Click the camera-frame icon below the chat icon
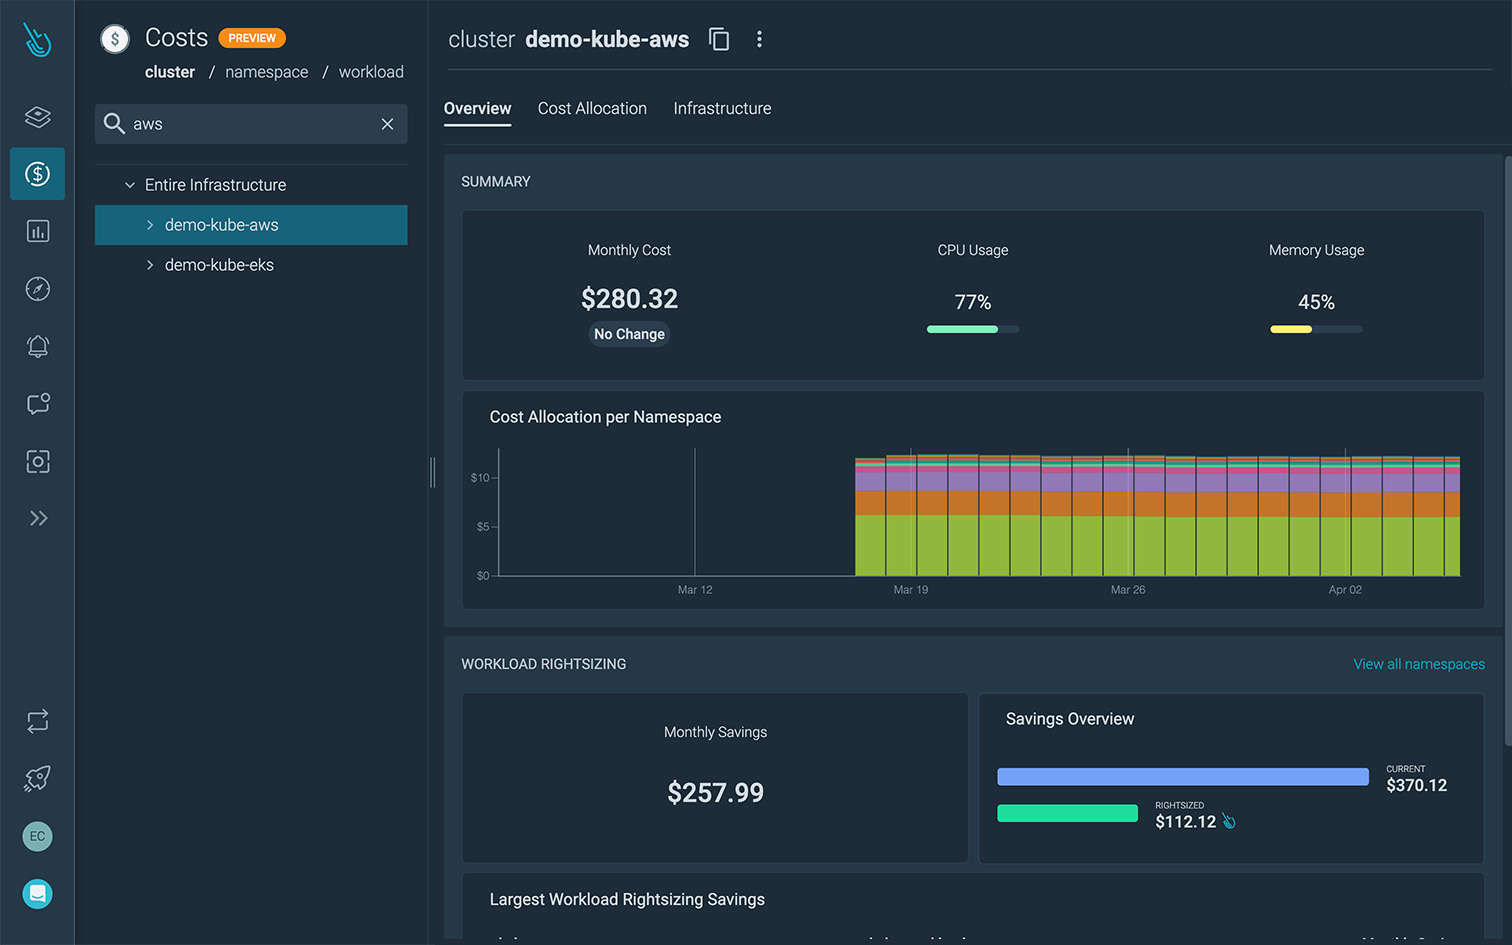The width and height of the screenshot is (1512, 945). (x=37, y=461)
